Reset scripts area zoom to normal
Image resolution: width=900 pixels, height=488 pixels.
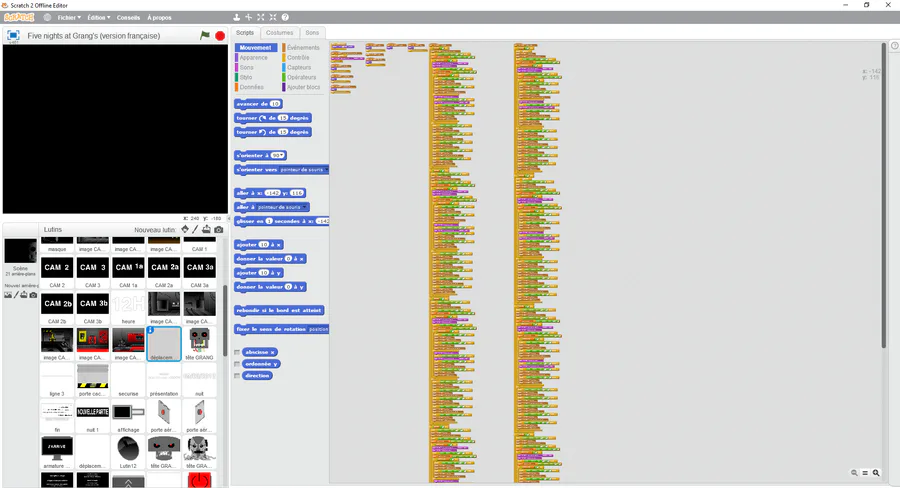pos(865,473)
